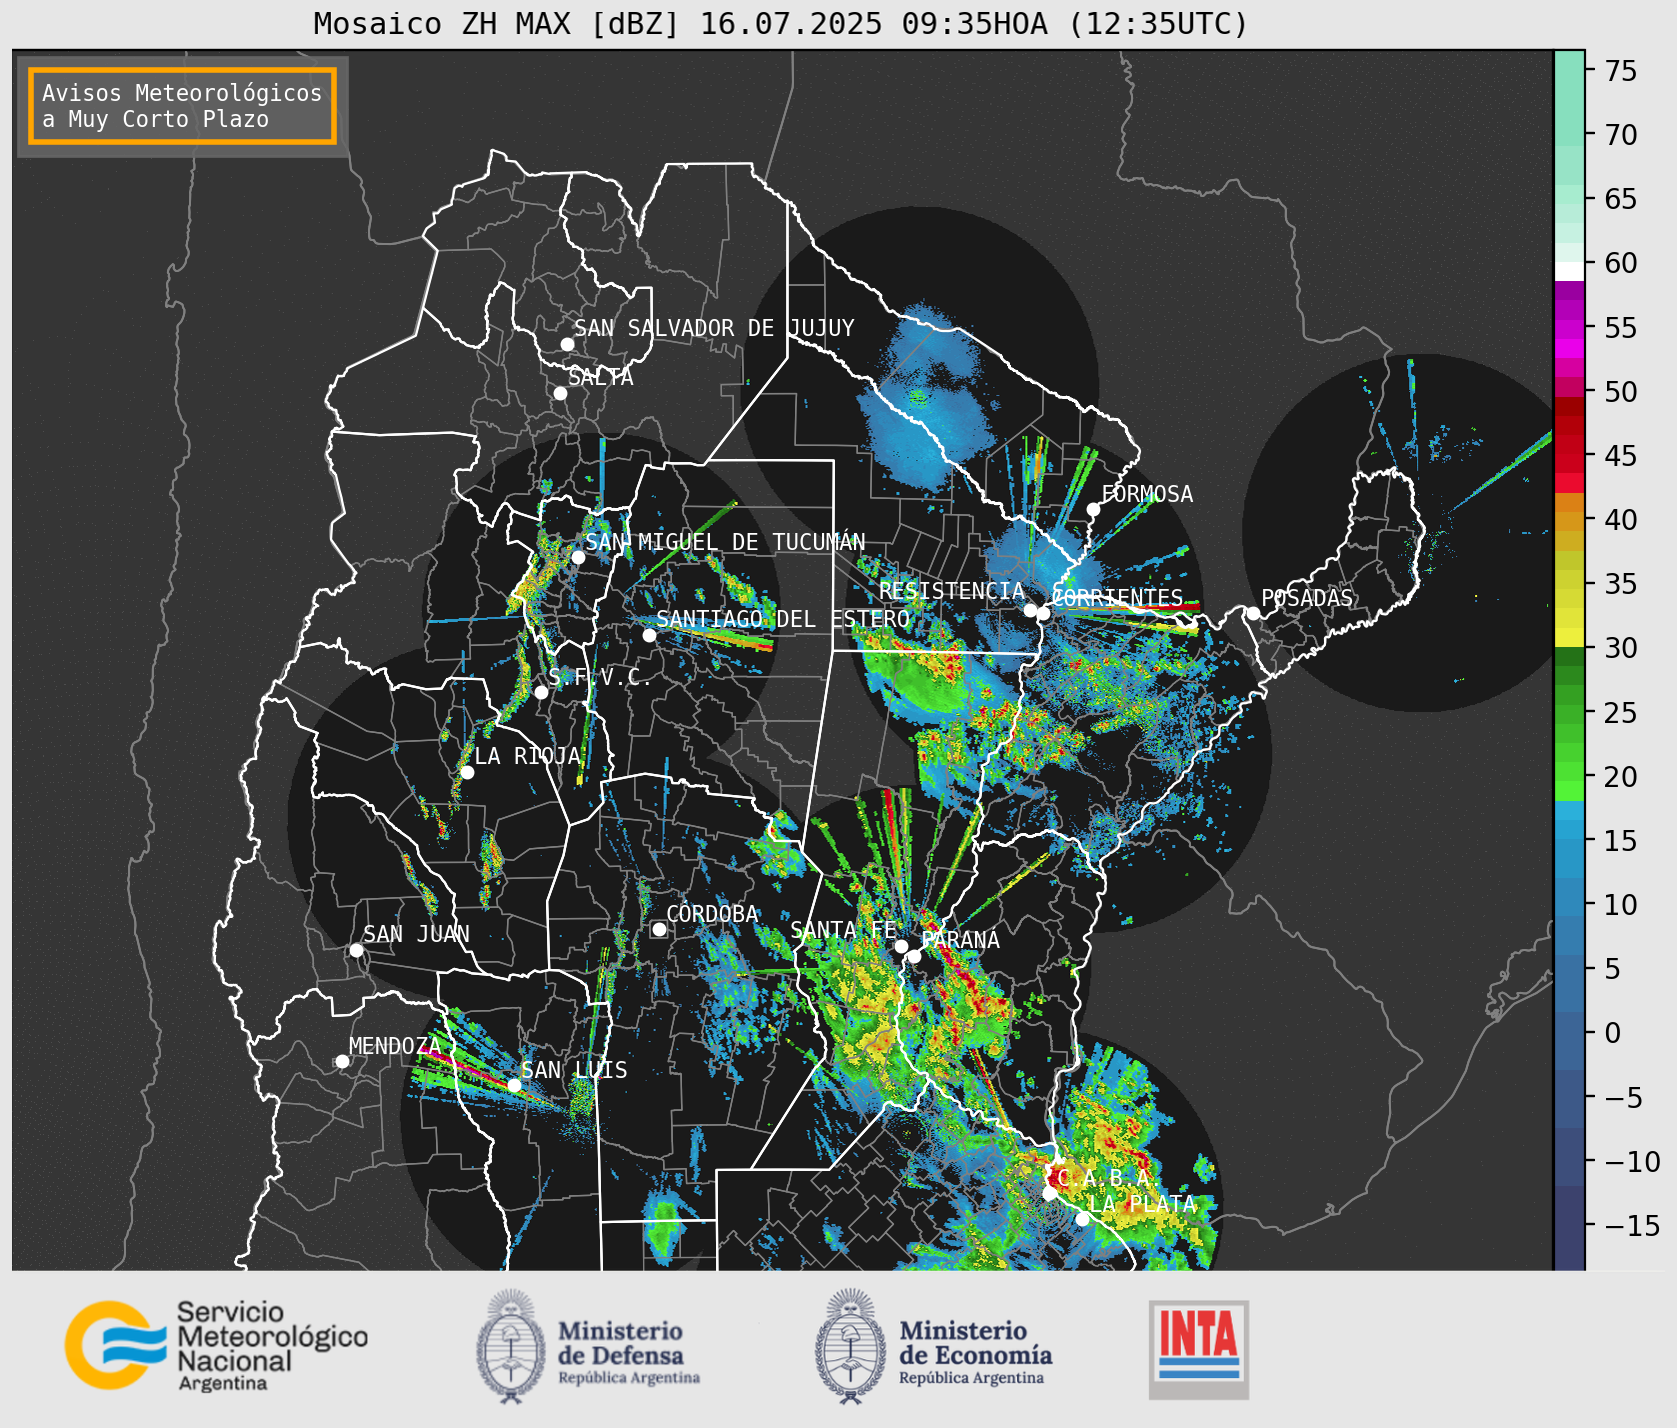Select the C.A.B.A. city marker

click(1050, 1193)
